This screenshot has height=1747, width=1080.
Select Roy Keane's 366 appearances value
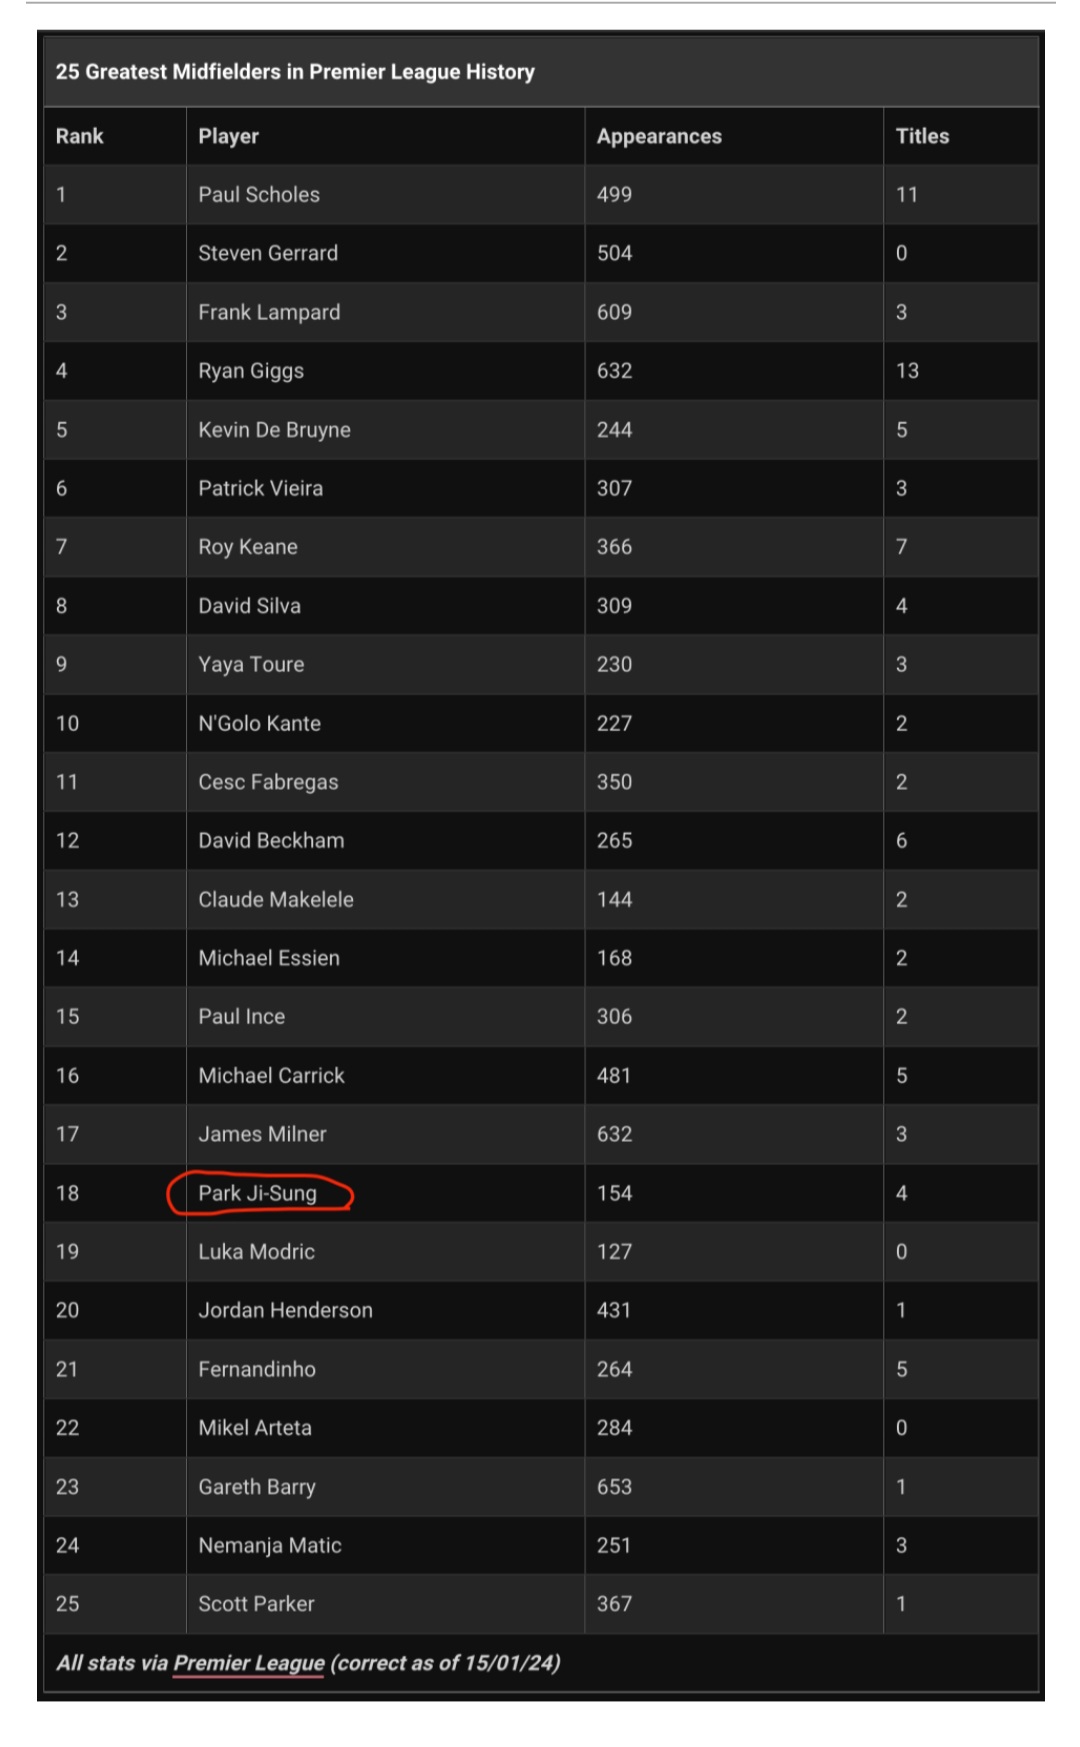click(614, 547)
